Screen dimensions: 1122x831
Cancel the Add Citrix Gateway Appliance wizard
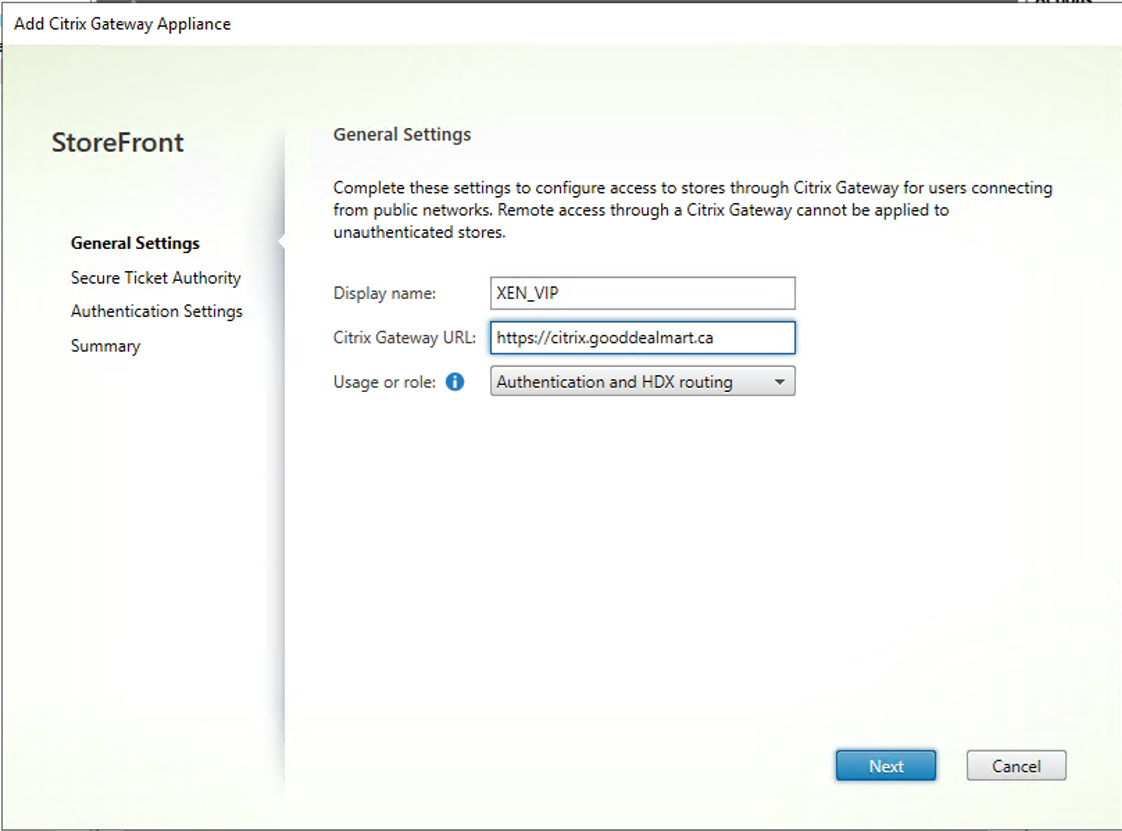[1016, 766]
